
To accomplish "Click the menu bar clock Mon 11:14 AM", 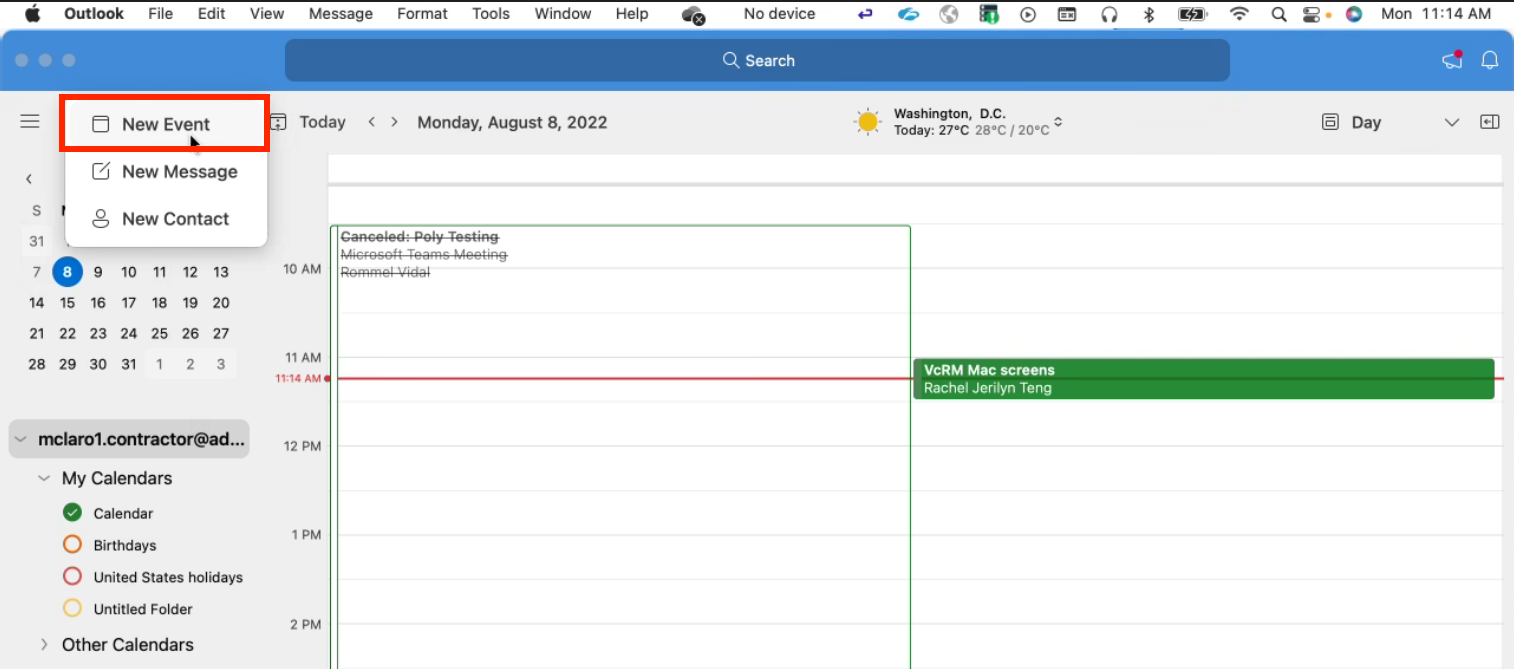I will (x=1436, y=14).
